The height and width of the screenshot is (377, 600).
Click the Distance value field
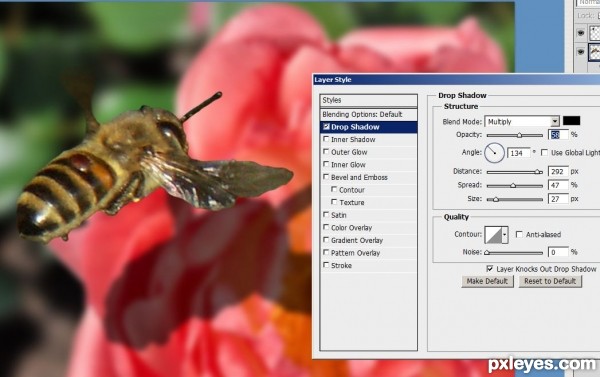coord(558,171)
